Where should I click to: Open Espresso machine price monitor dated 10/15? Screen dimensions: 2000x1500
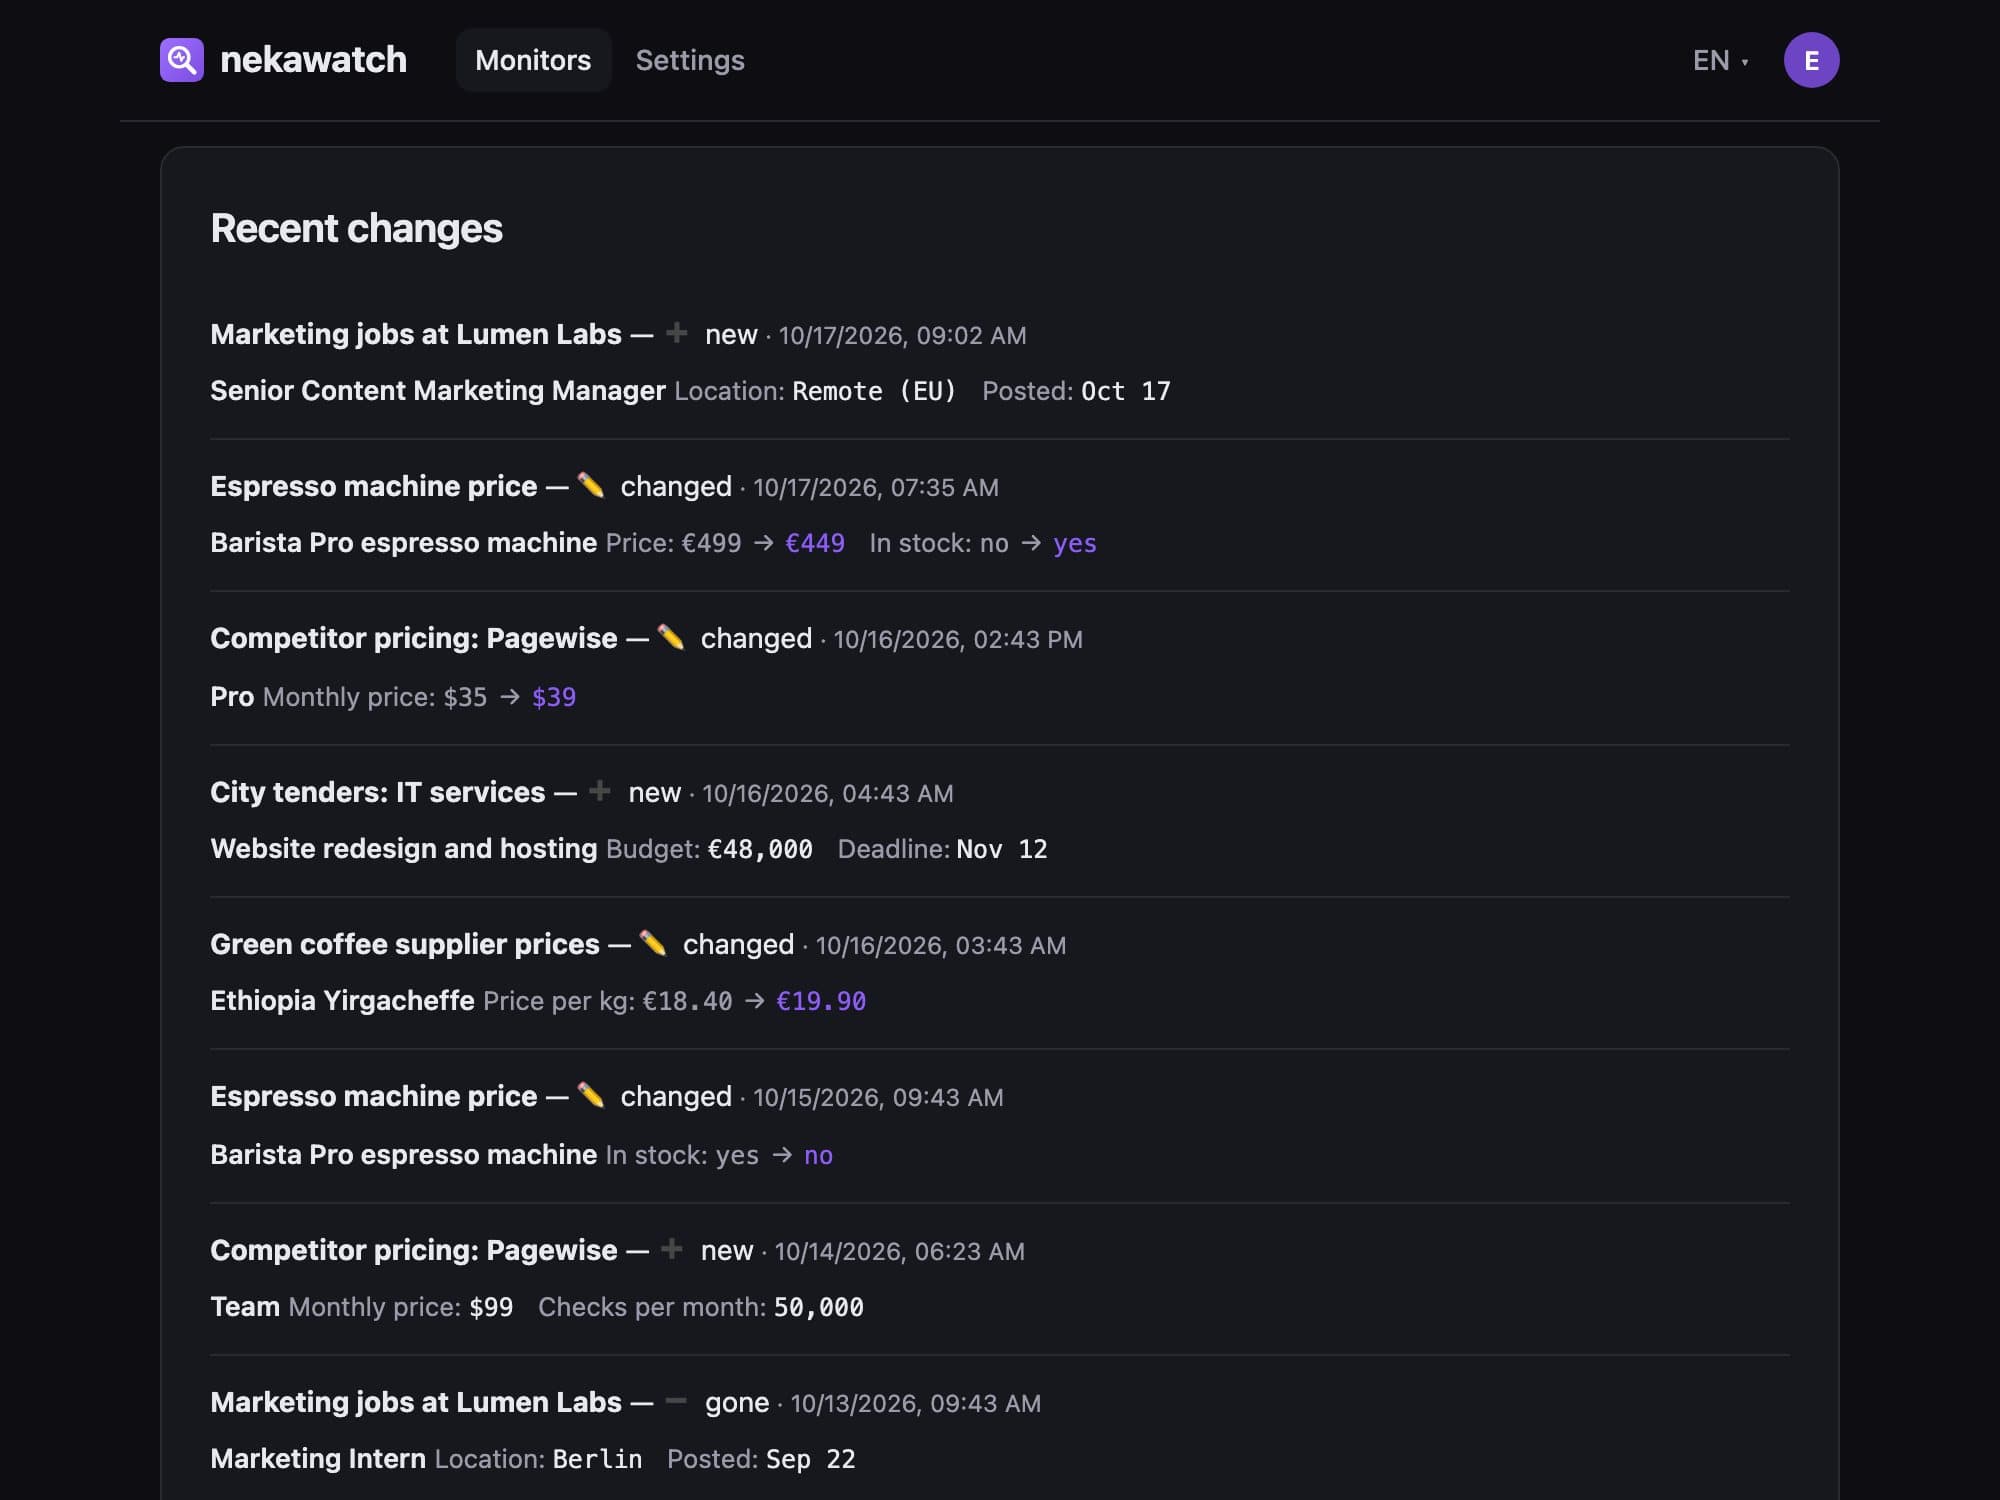coord(374,1096)
